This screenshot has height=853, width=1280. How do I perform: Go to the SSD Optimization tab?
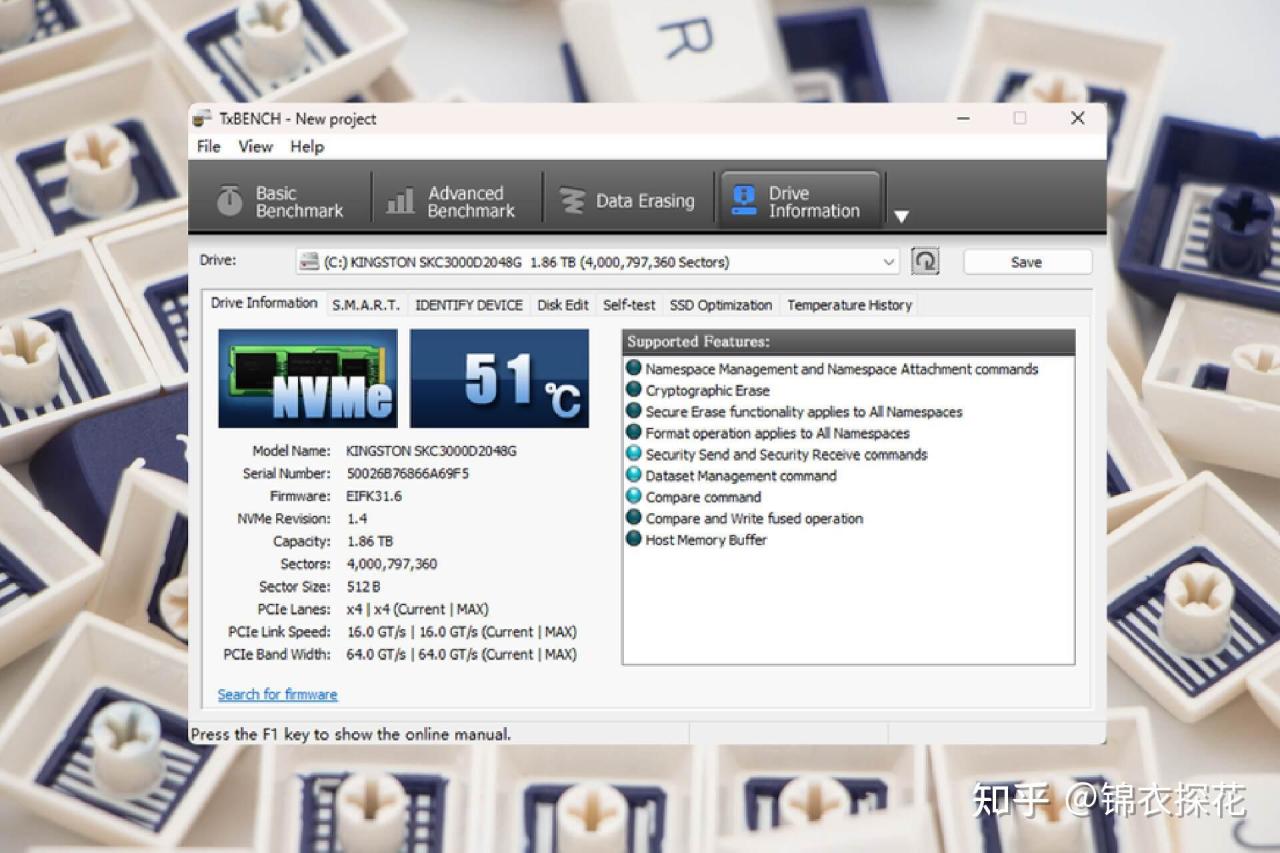point(720,305)
